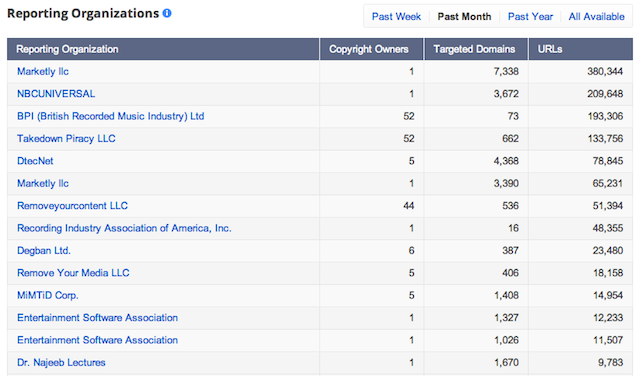Open Recording Industry Association of America link
This screenshot has width=640, height=376.
(124, 228)
